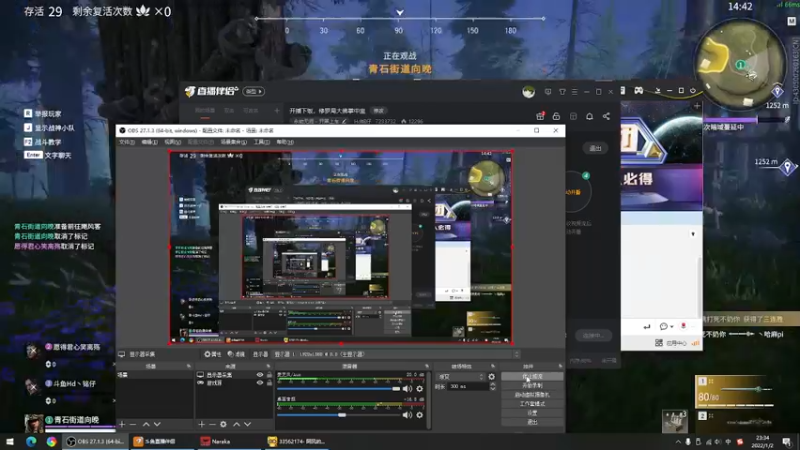The width and height of the screenshot is (800, 450).
Task: Select the display capture source row
Action: [x=235, y=375]
